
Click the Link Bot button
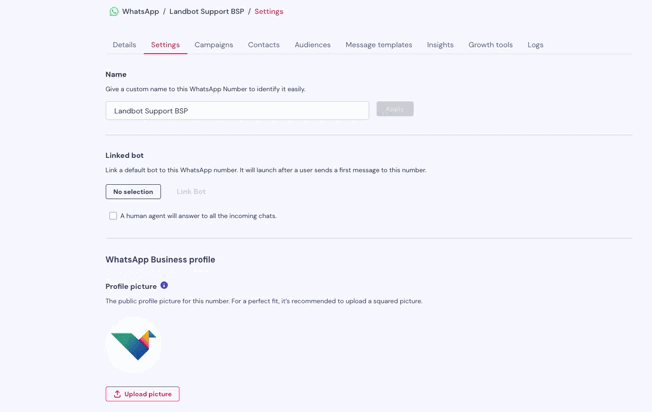pyautogui.click(x=191, y=192)
